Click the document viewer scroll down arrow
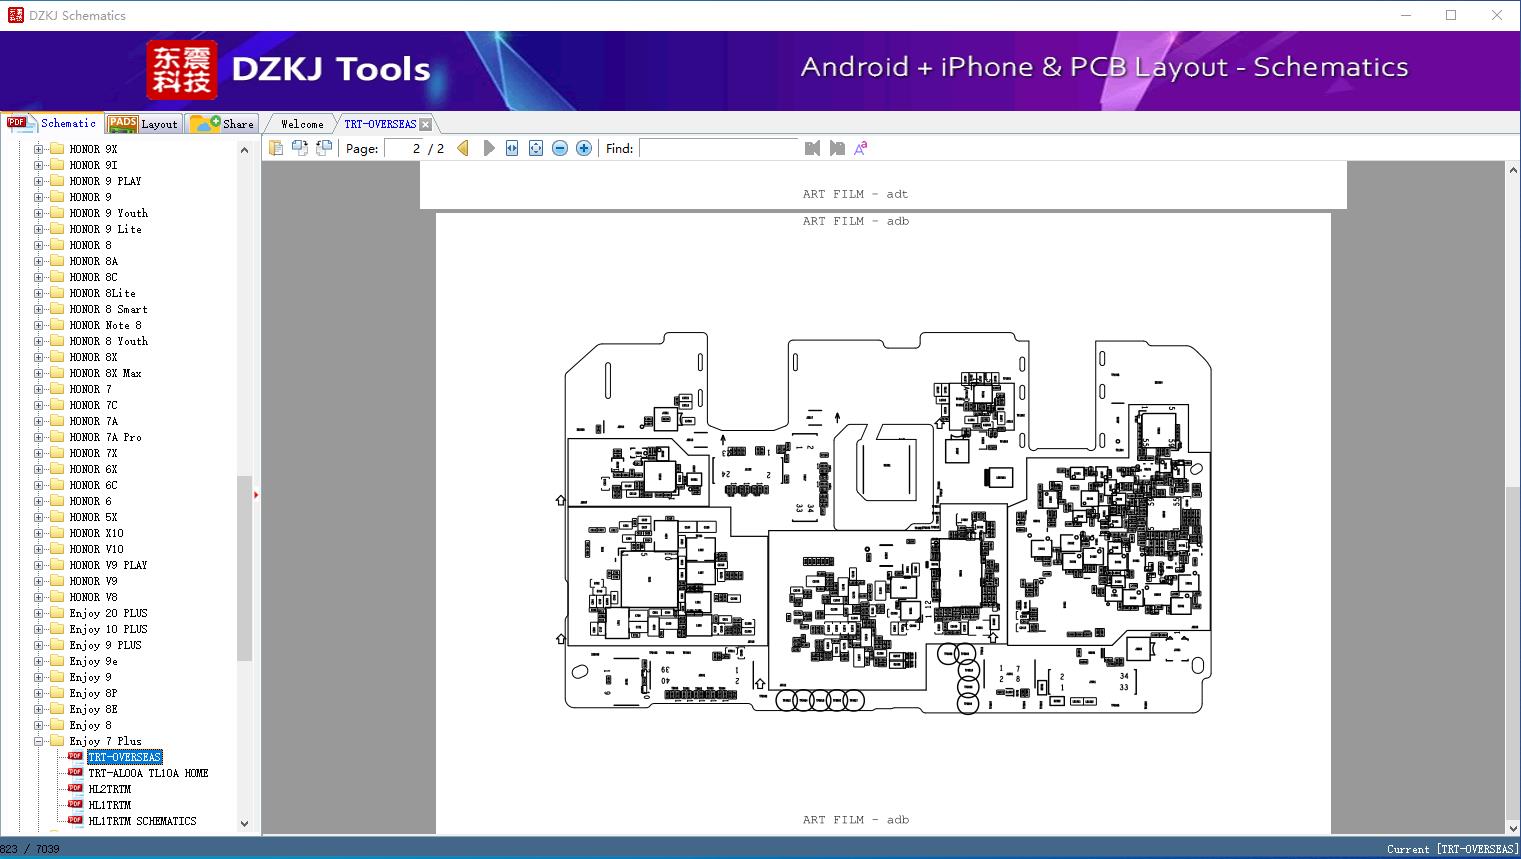 [x=1513, y=827]
